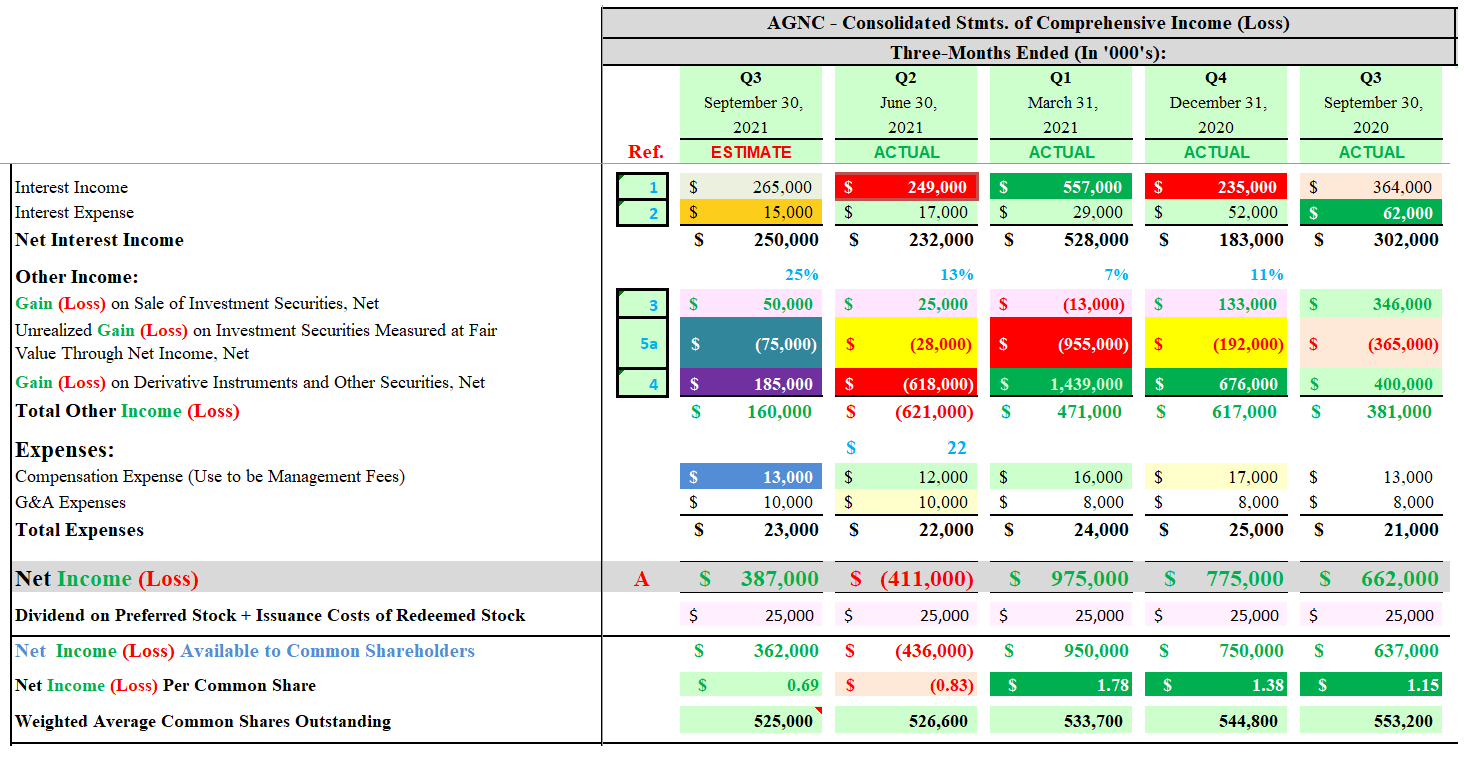Select reference box number 2
The width and height of the screenshot is (1464, 759).
click(641, 212)
